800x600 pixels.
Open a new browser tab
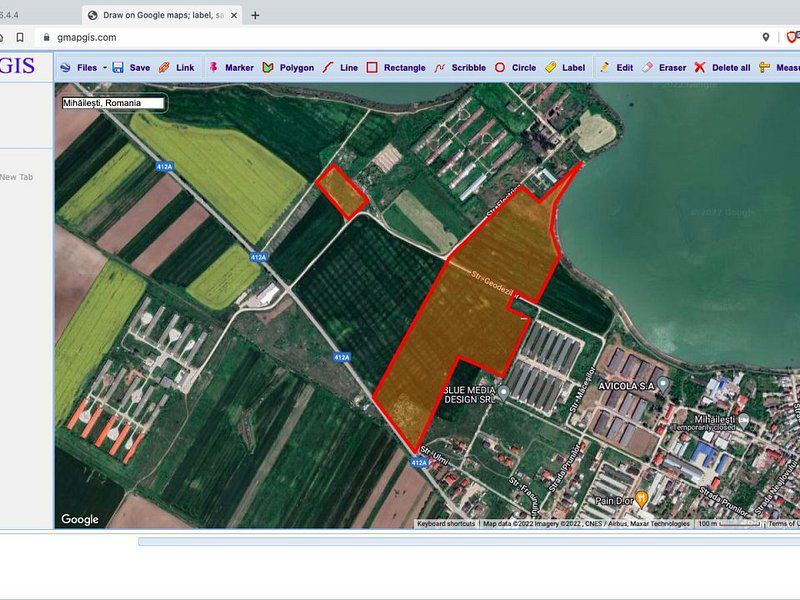[x=255, y=15]
